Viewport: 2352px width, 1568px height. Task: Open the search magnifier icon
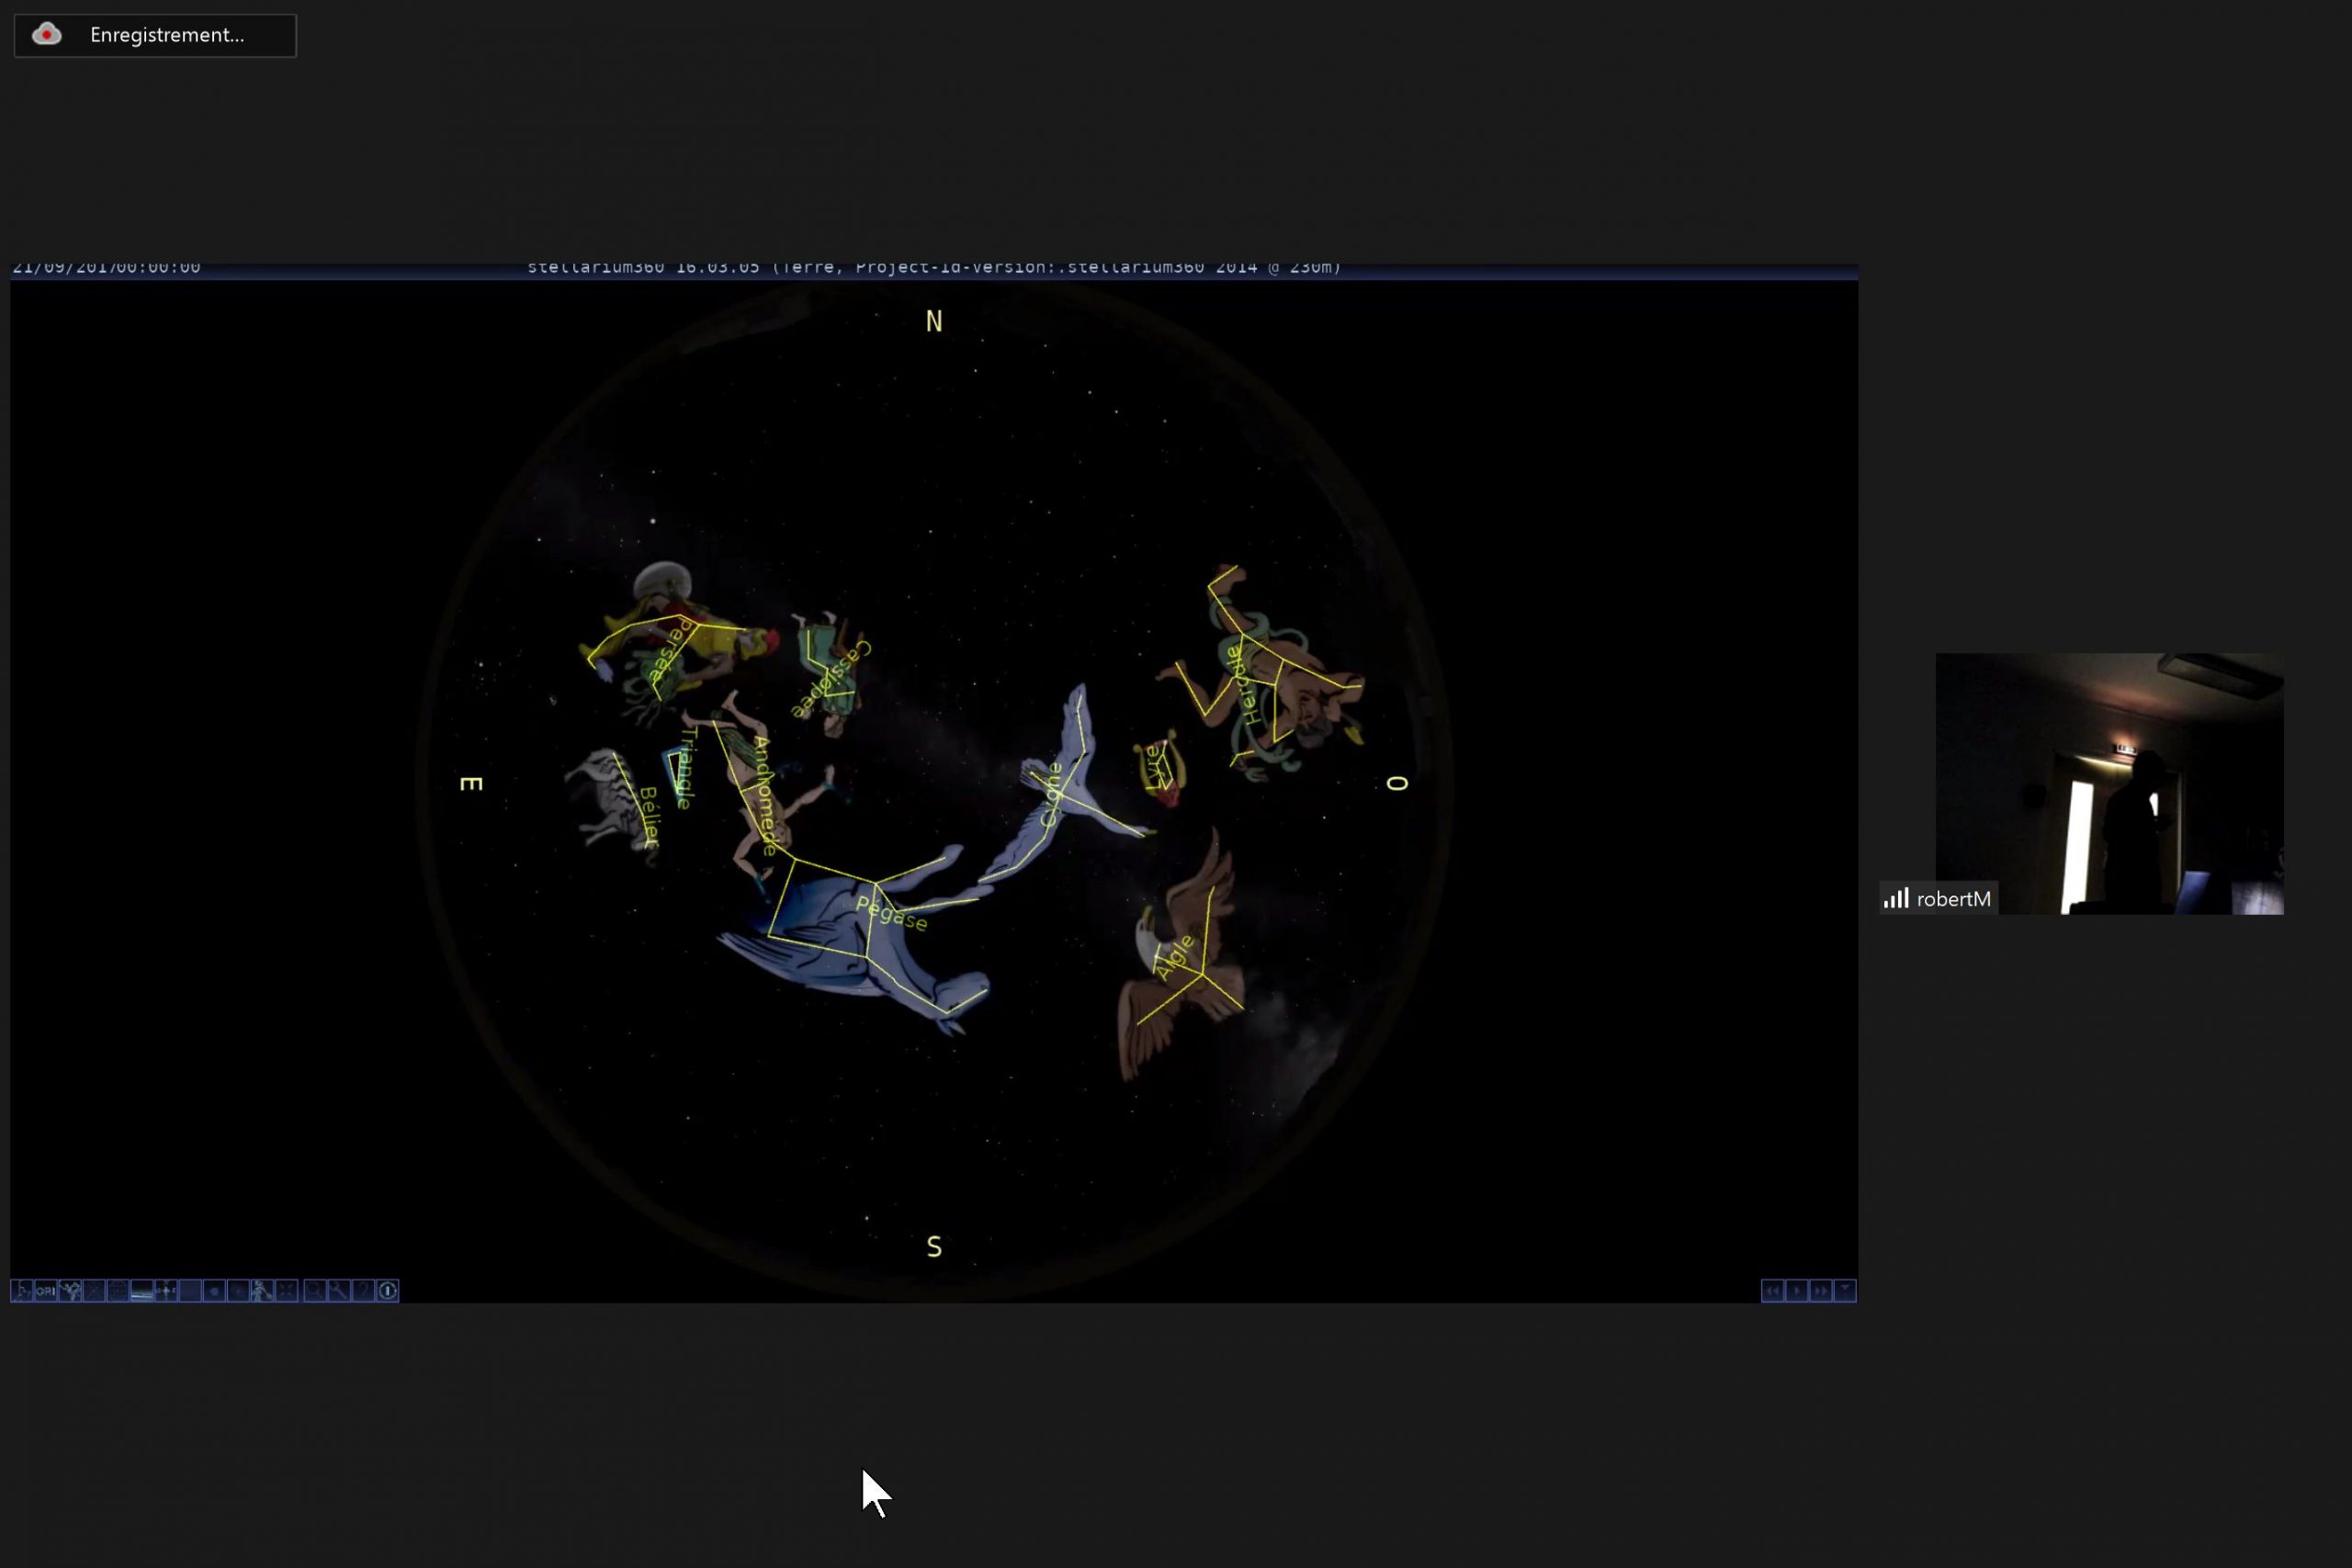coord(315,1291)
